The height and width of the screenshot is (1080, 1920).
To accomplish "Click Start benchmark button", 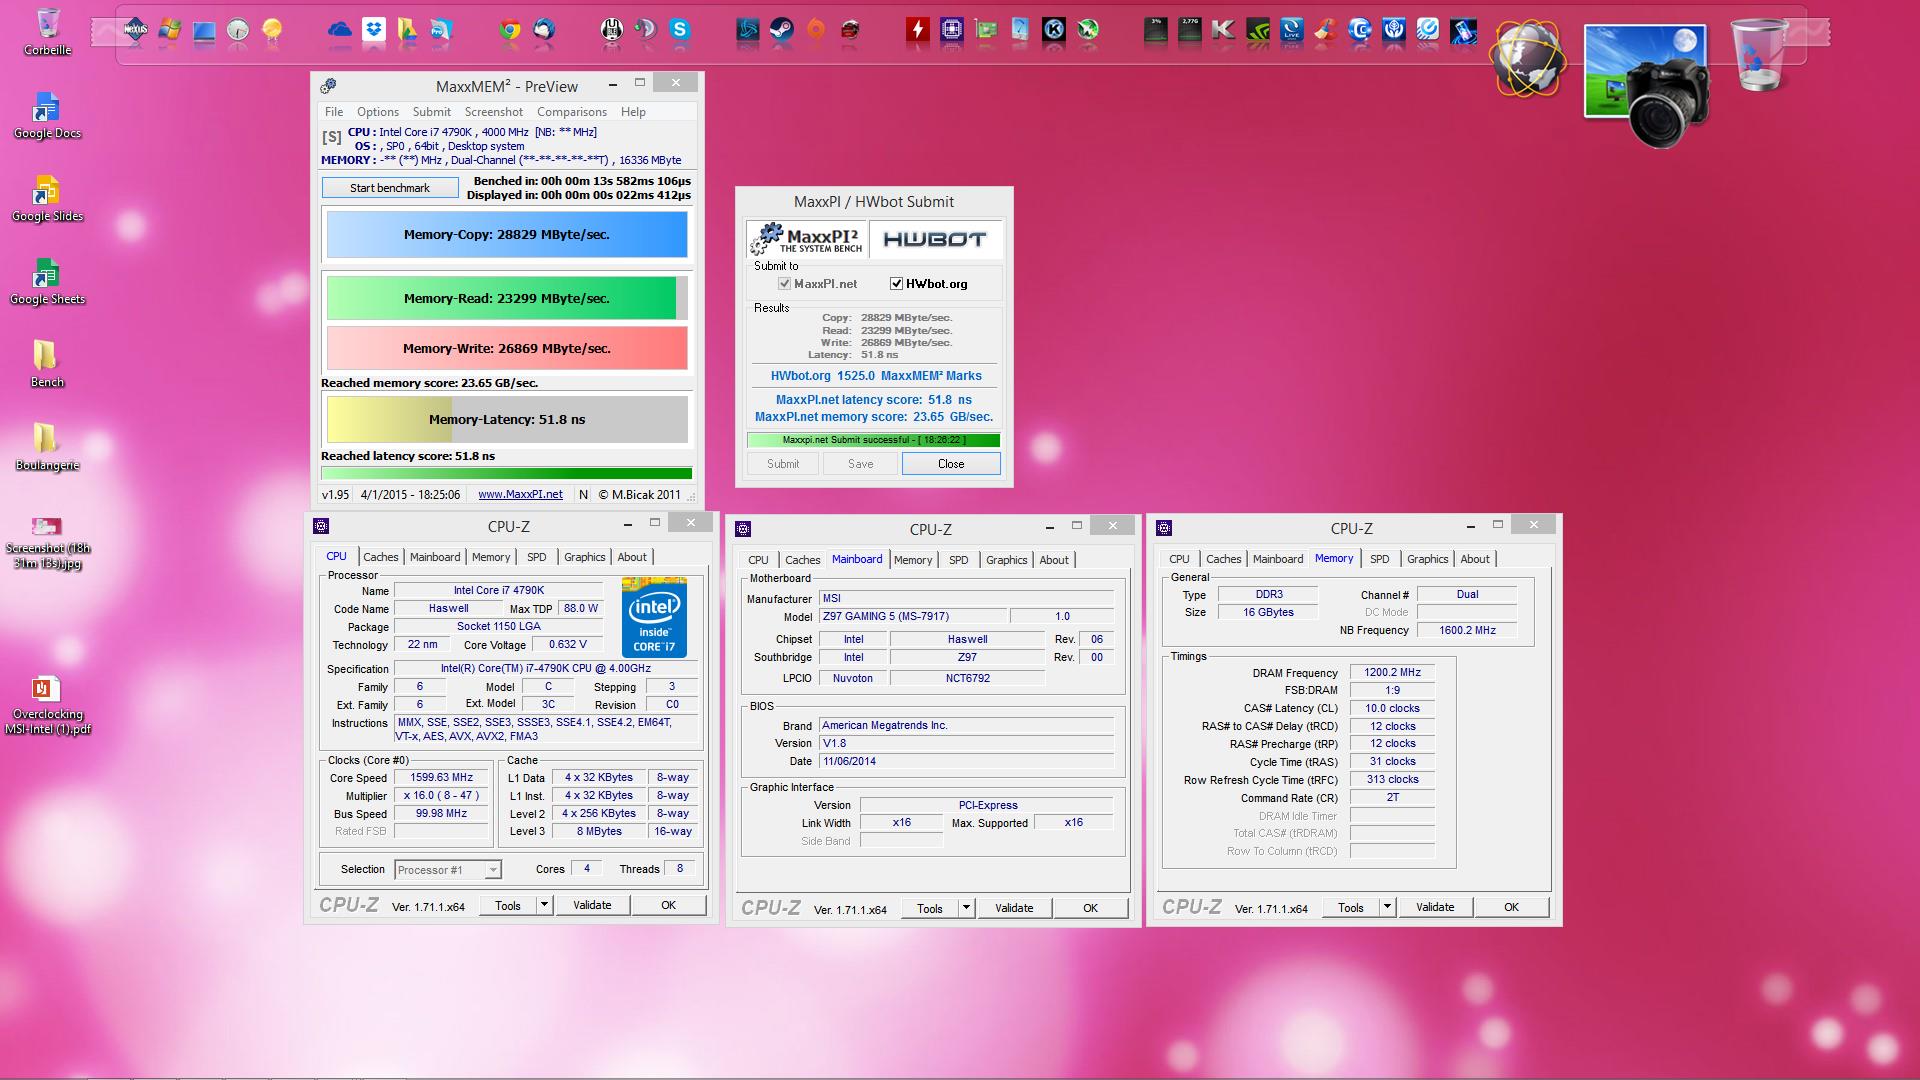I will pyautogui.click(x=390, y=188).
